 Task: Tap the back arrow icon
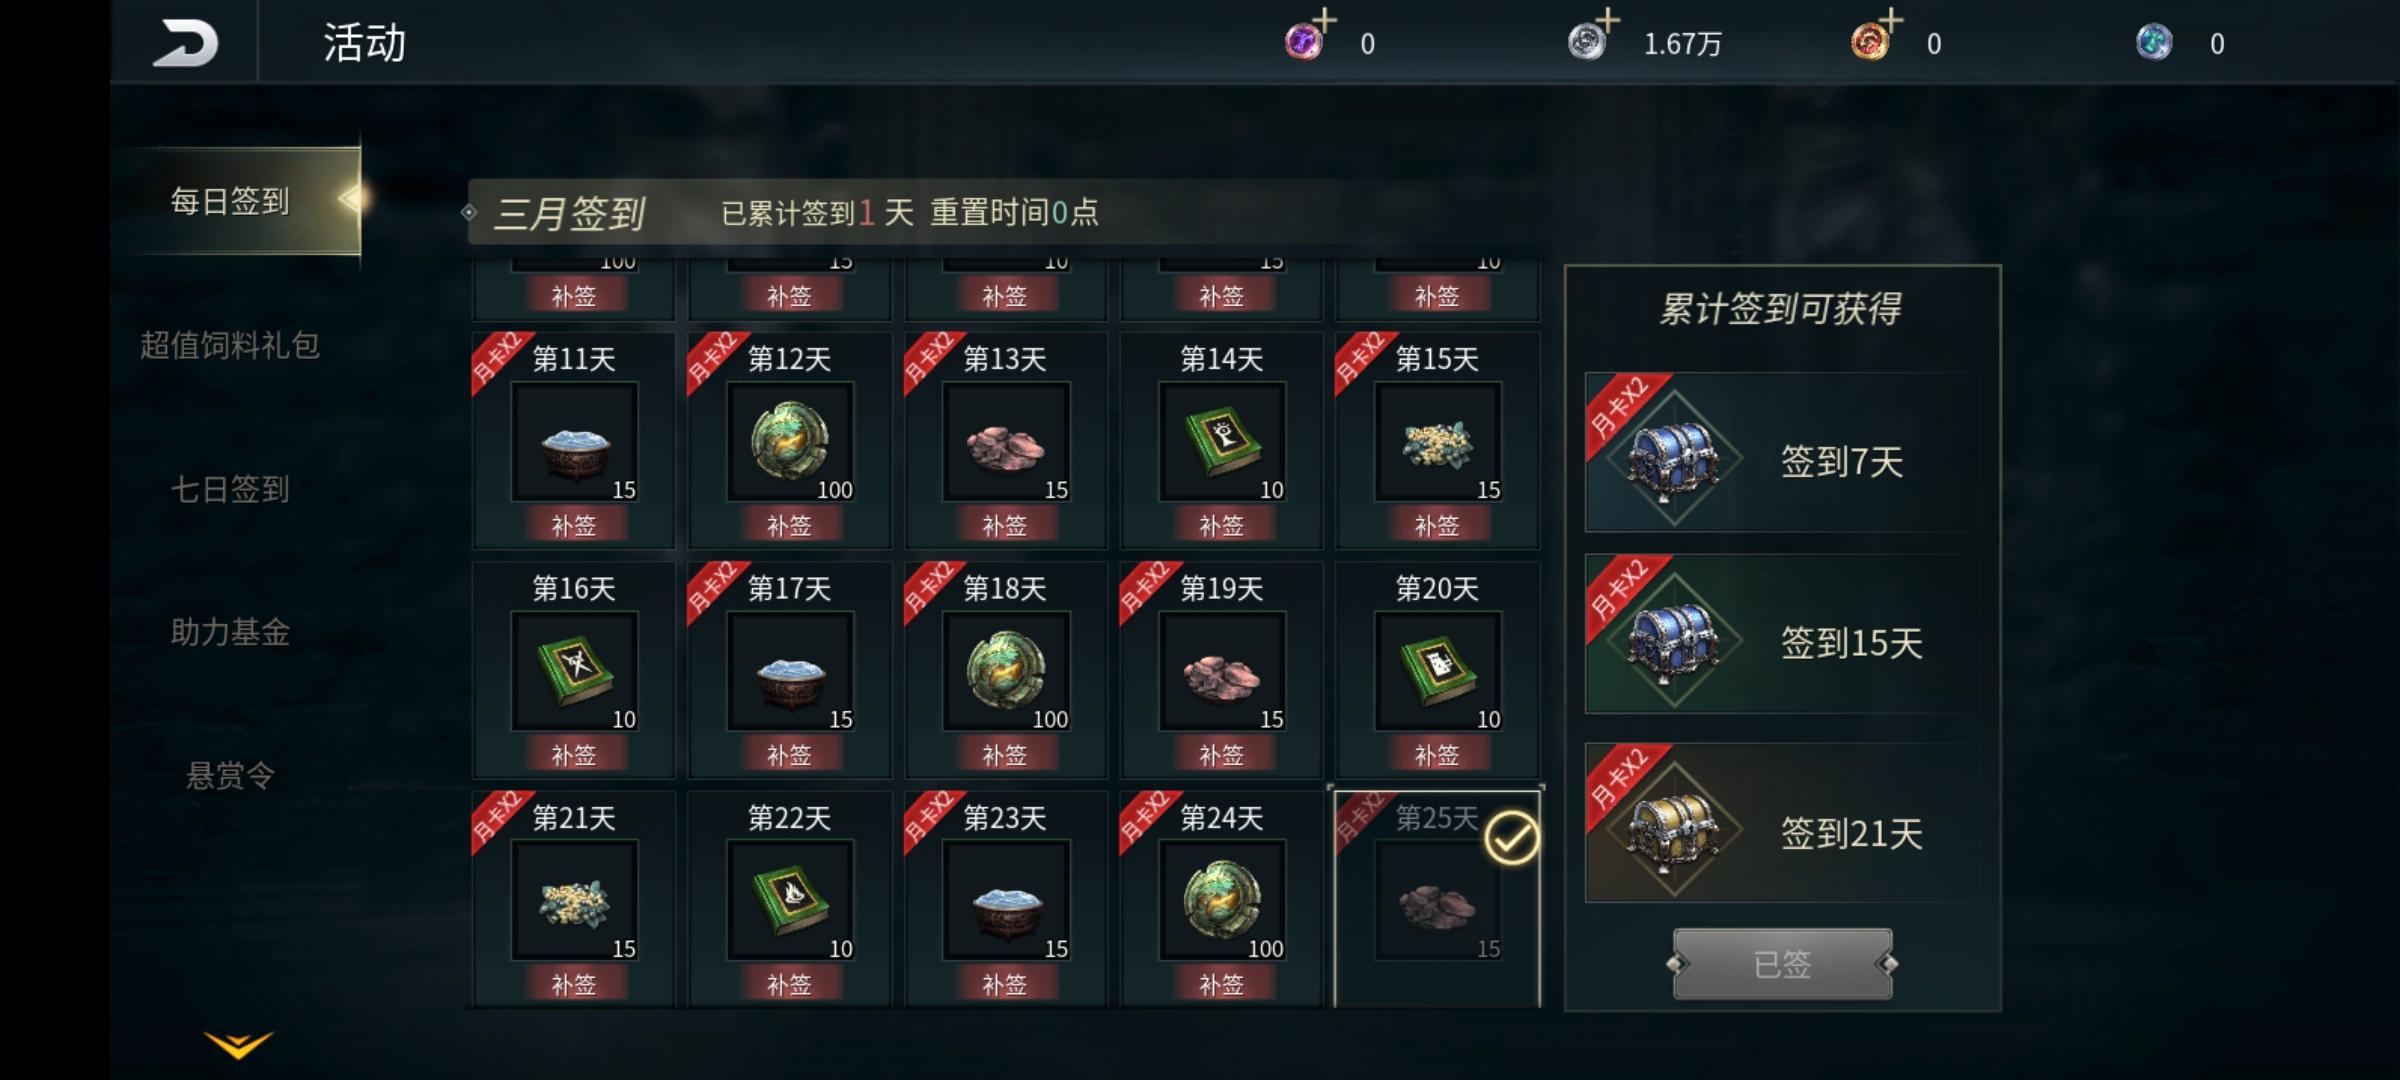pos(185,43)
